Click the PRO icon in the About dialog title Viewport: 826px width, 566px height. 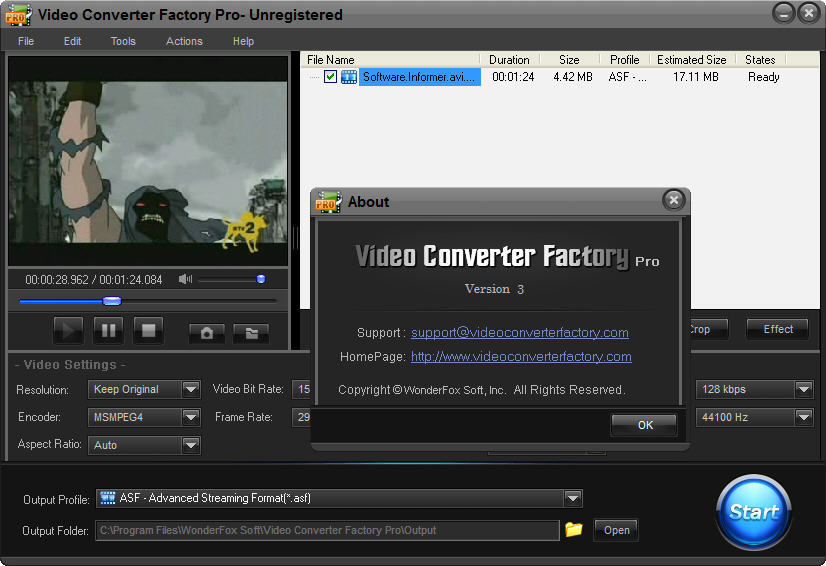[328, 202]
